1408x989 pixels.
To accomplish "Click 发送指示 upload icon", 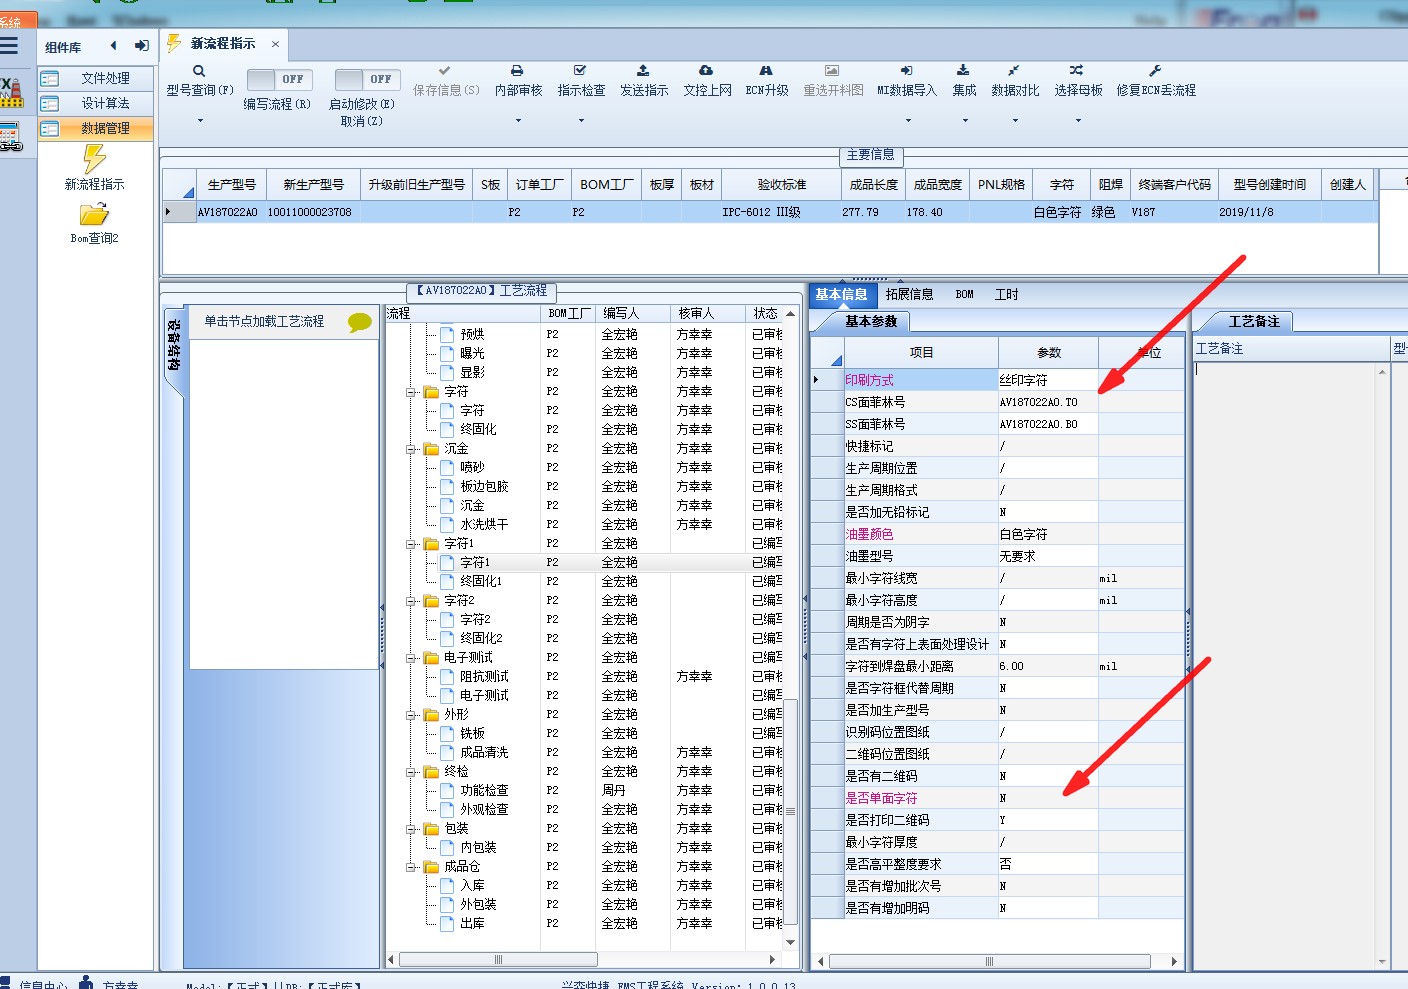I will pos(643,71).
